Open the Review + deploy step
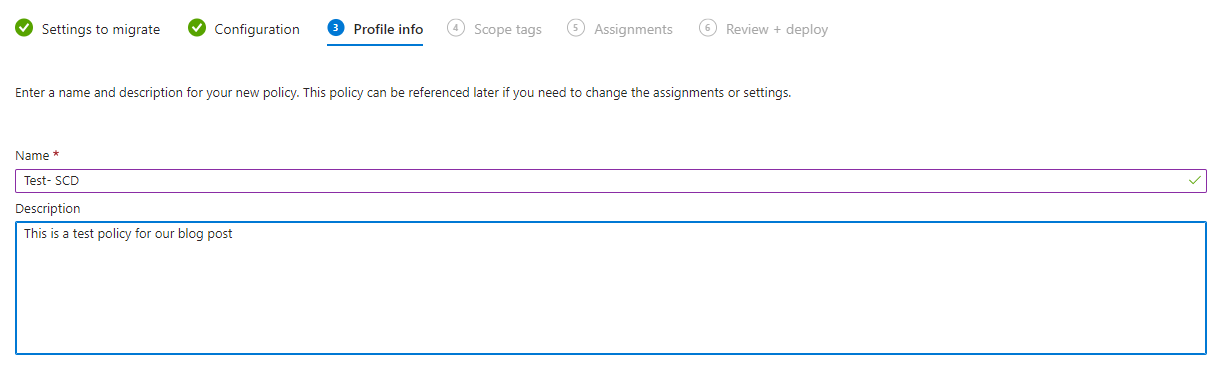 pyautogui.click(x=777, y=29)
